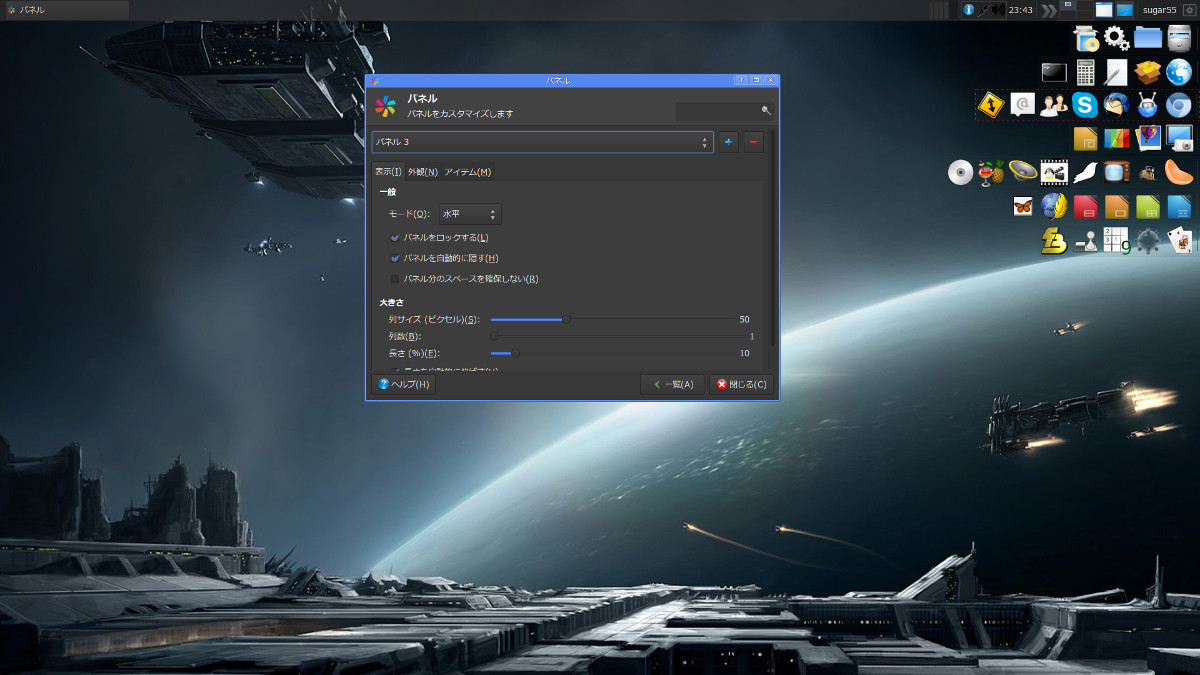Open the Sudoku game icon
Viewport: 1200px width, 675px height.
(1117, 240)
